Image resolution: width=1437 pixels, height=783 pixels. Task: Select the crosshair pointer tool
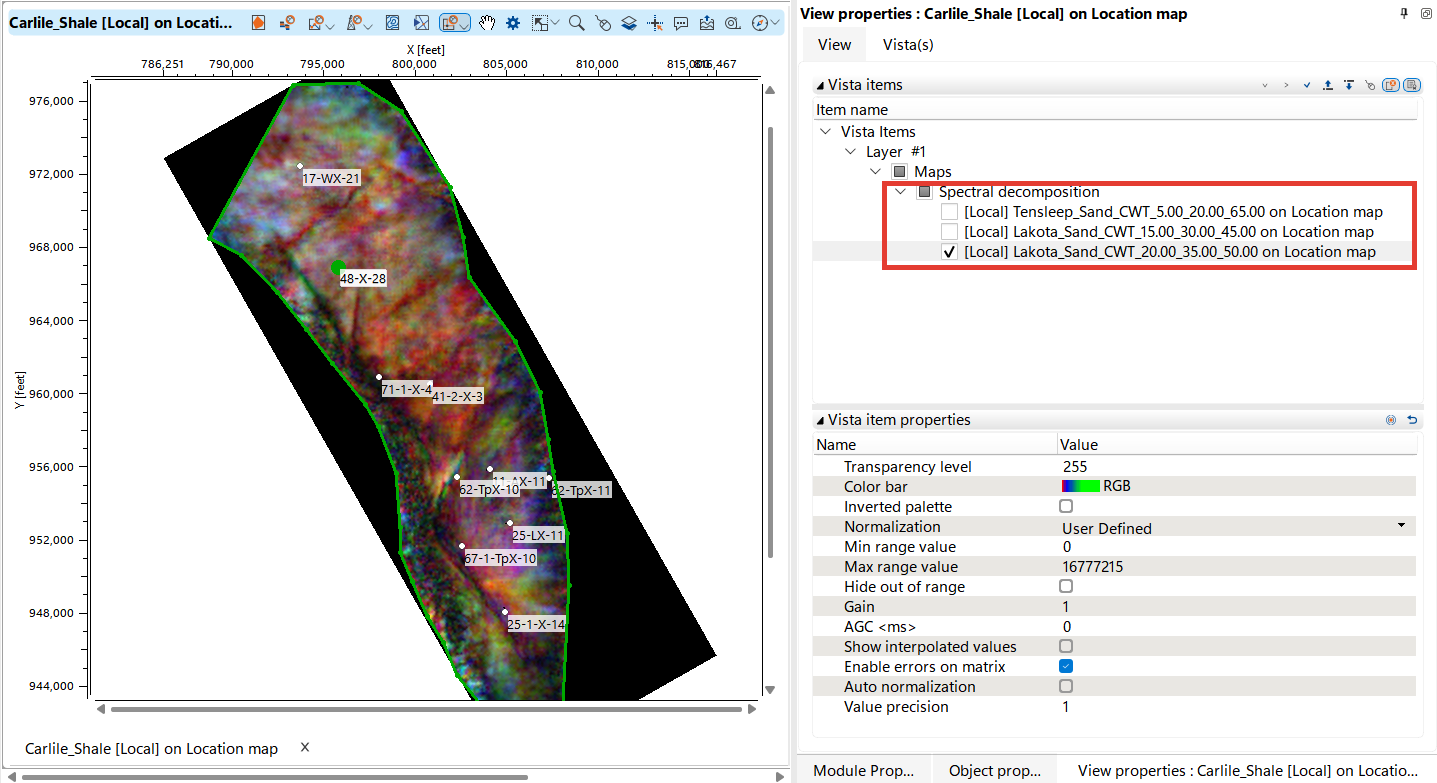[x=655, y=22]
